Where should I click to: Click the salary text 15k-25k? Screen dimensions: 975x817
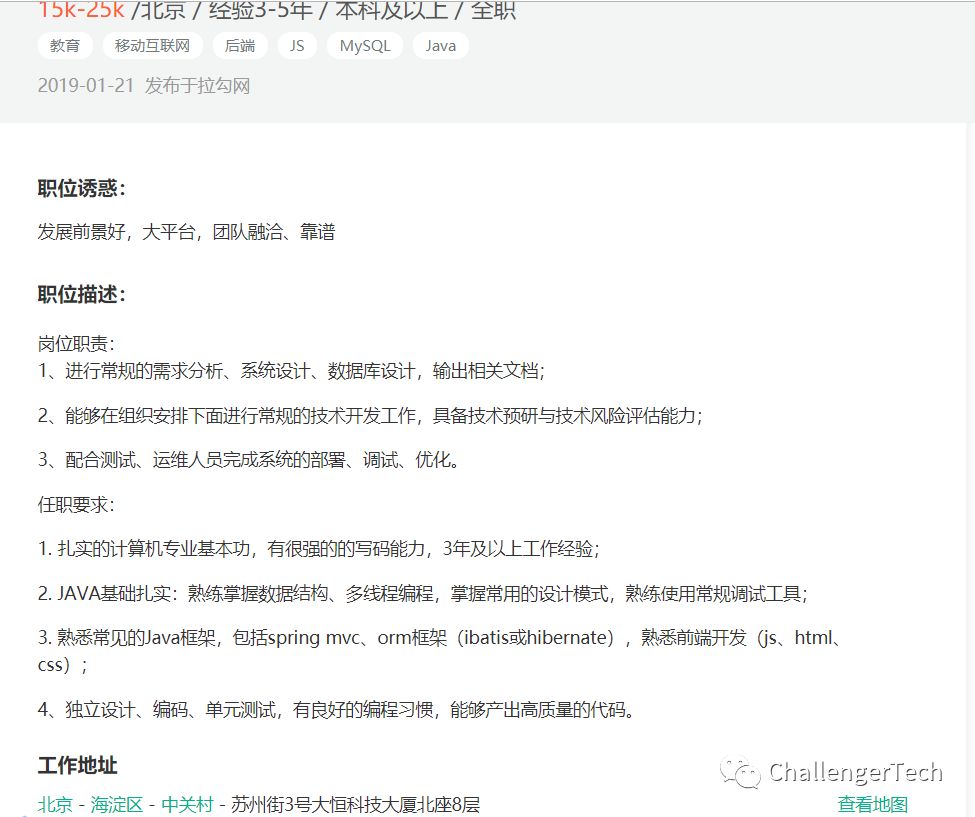tap(81, 9)
